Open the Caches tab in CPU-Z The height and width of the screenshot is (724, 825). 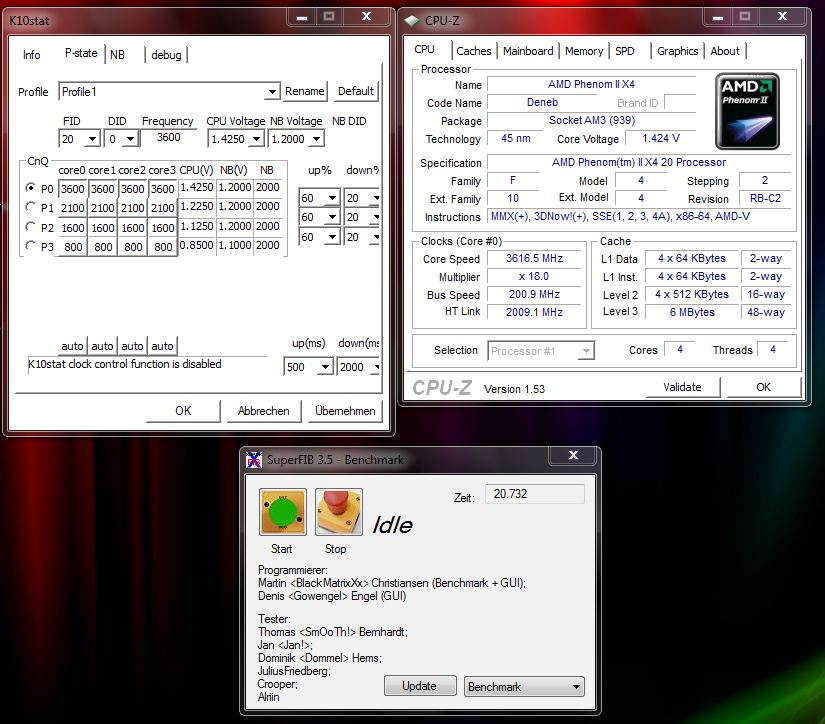(x=474, y=51)
